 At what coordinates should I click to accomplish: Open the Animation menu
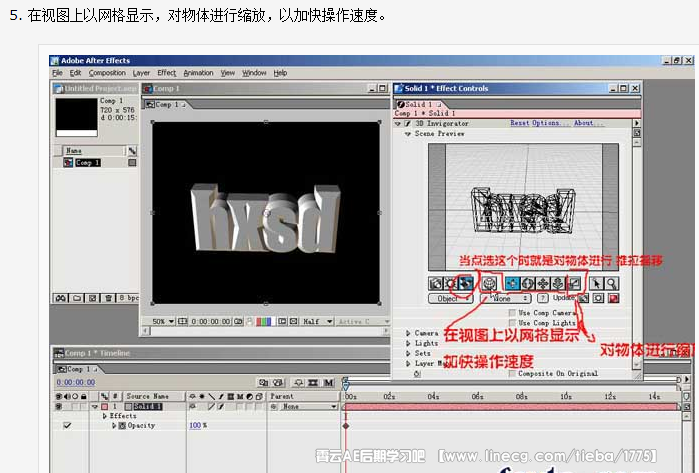[x=198, y=73]
